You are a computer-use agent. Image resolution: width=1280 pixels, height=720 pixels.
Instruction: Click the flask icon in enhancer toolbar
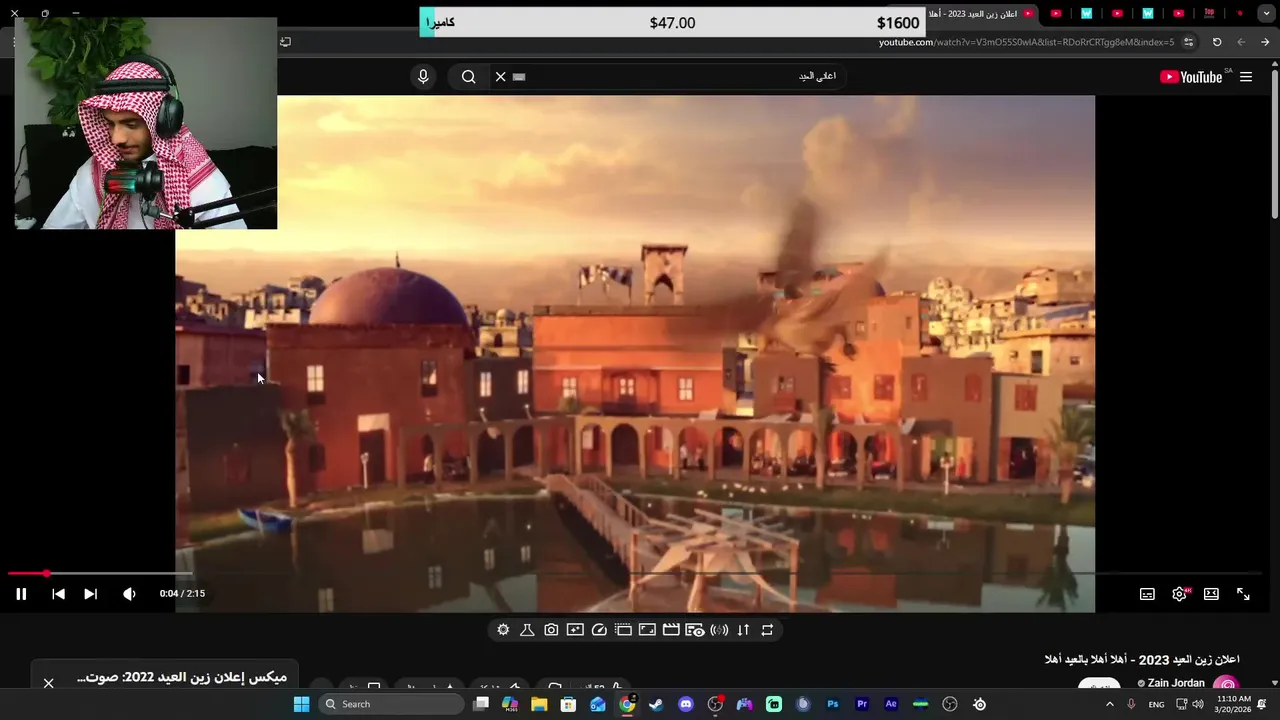tap(527, 630)
